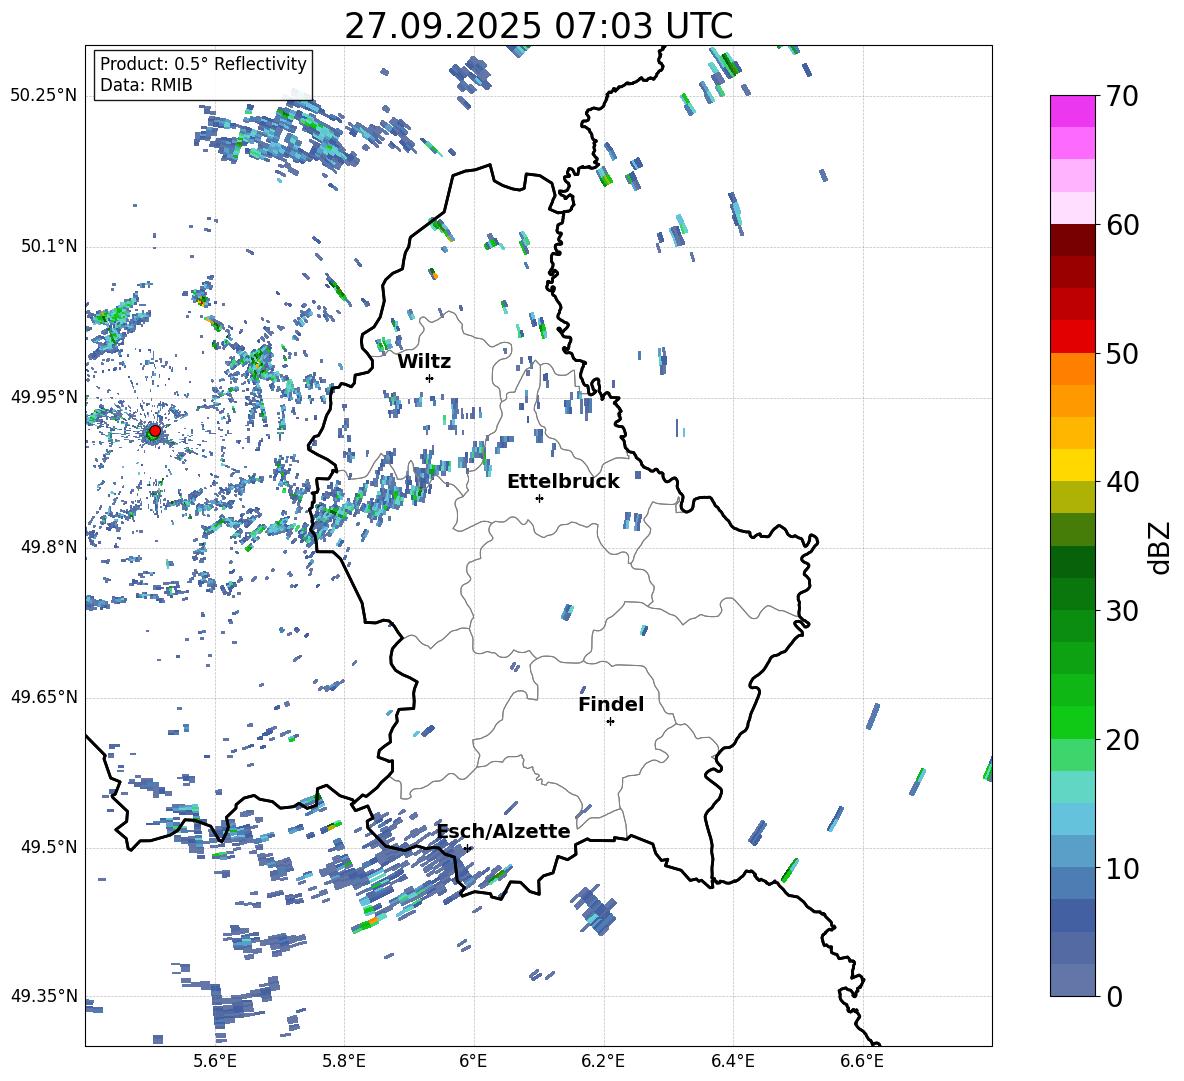
Task: Click the 10 tick label on colorbar
Action: point(1122,868)
